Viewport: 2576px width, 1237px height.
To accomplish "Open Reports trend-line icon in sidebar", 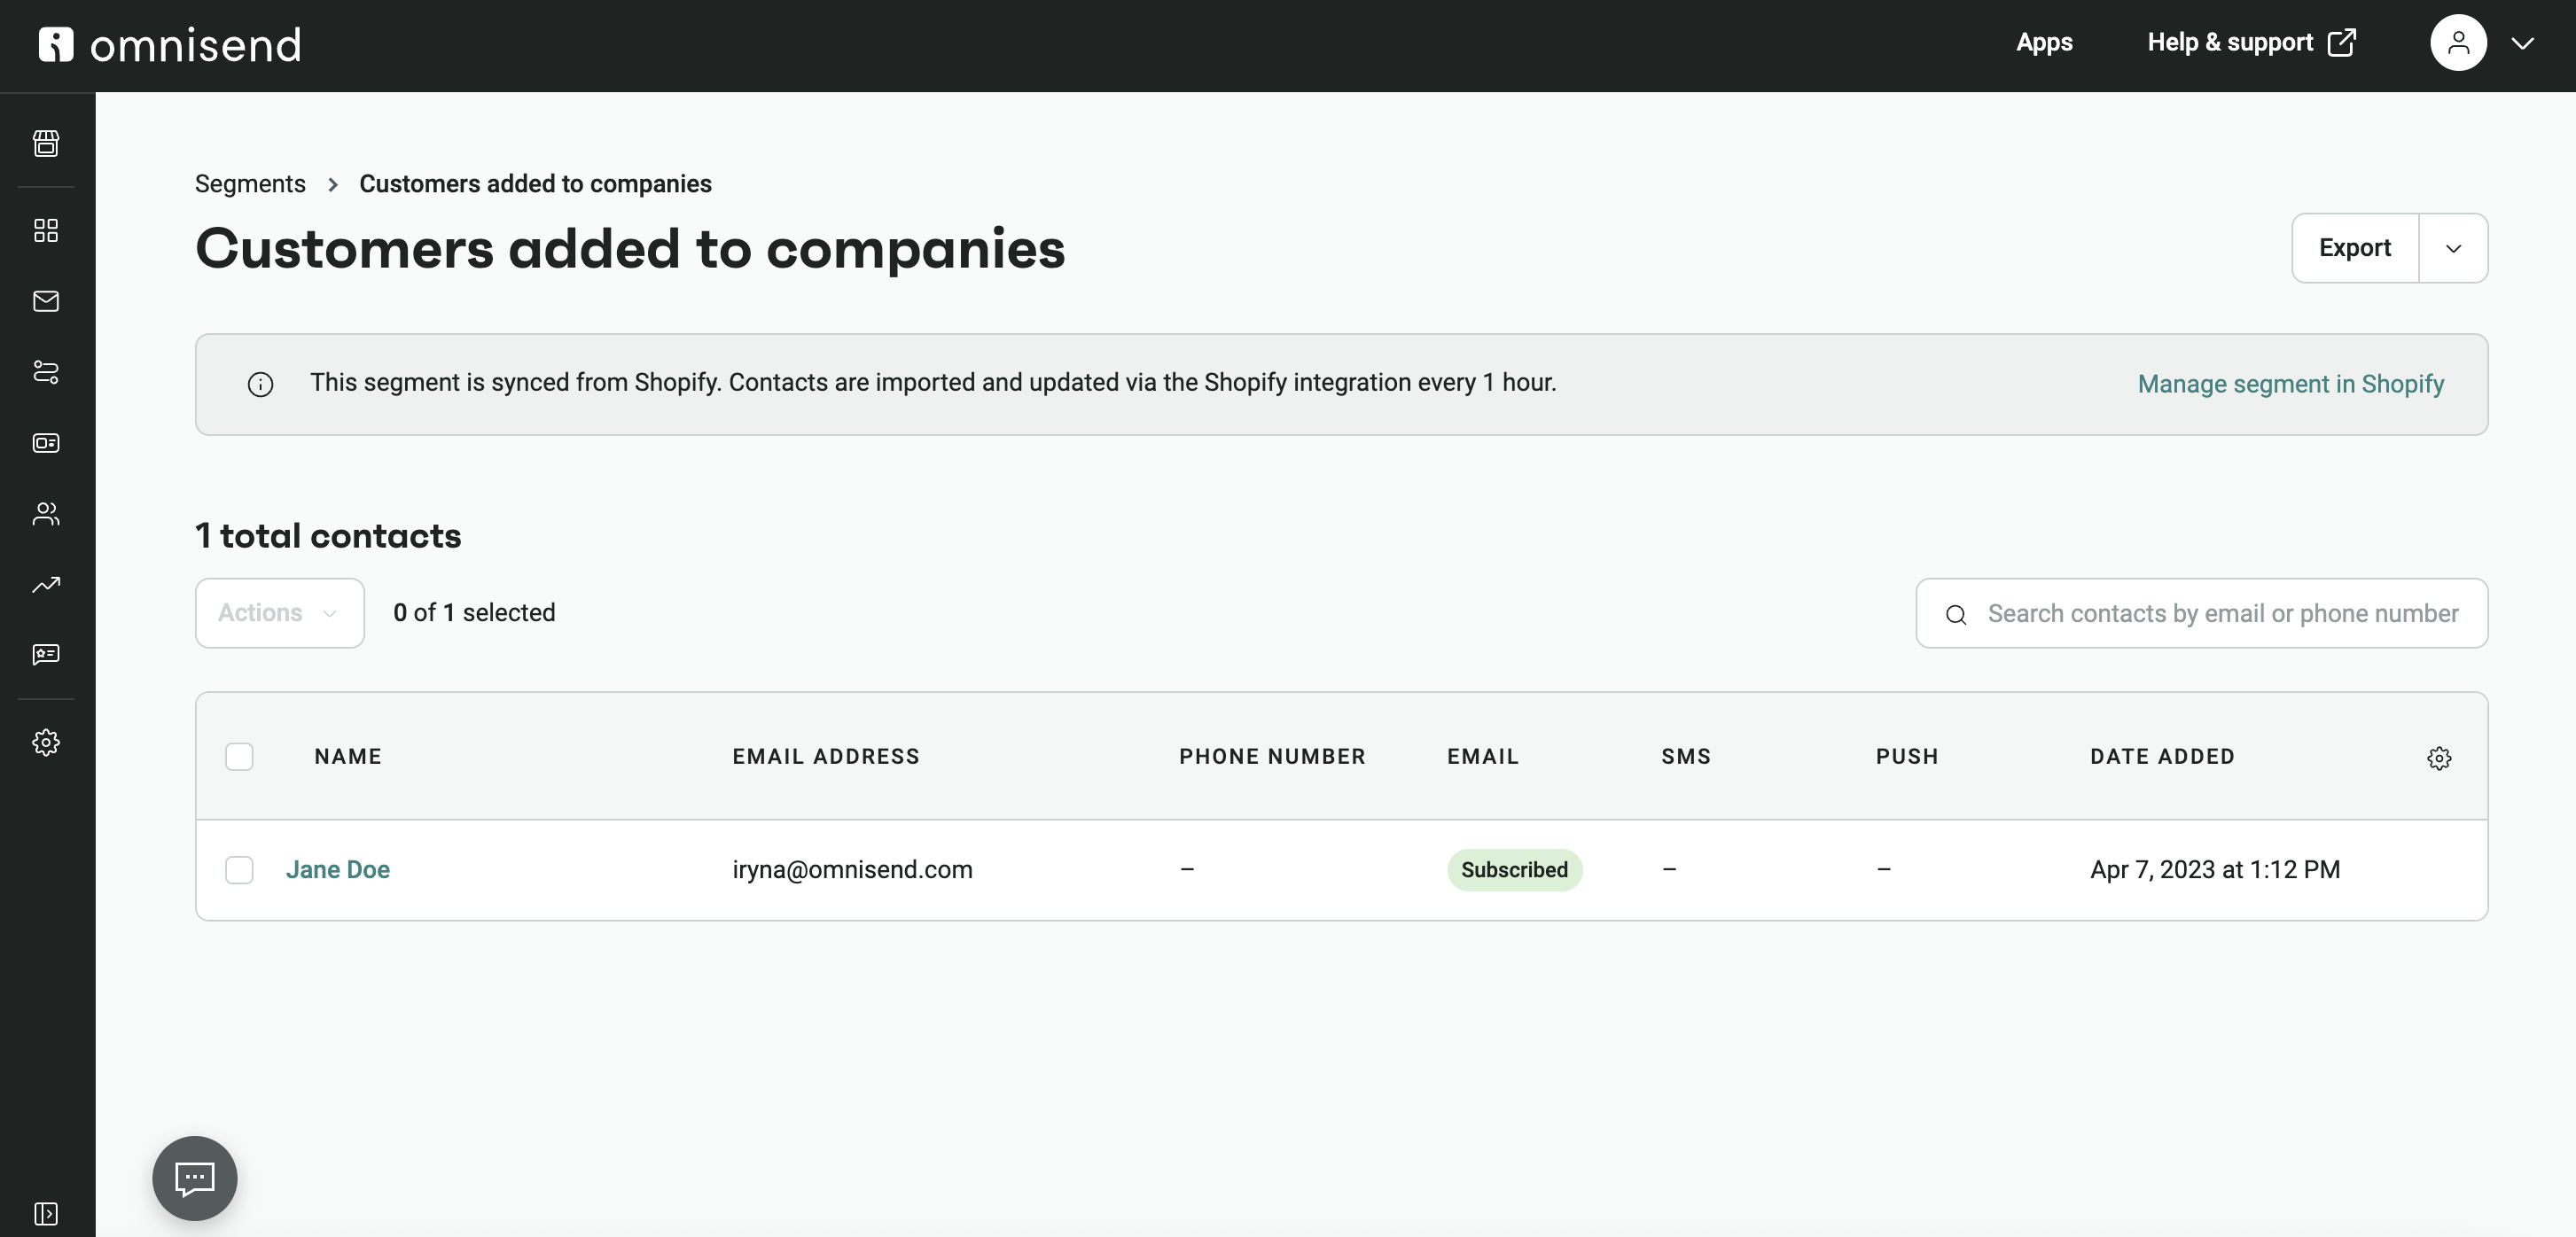I will pyautogui.click(x=46, y=584).
